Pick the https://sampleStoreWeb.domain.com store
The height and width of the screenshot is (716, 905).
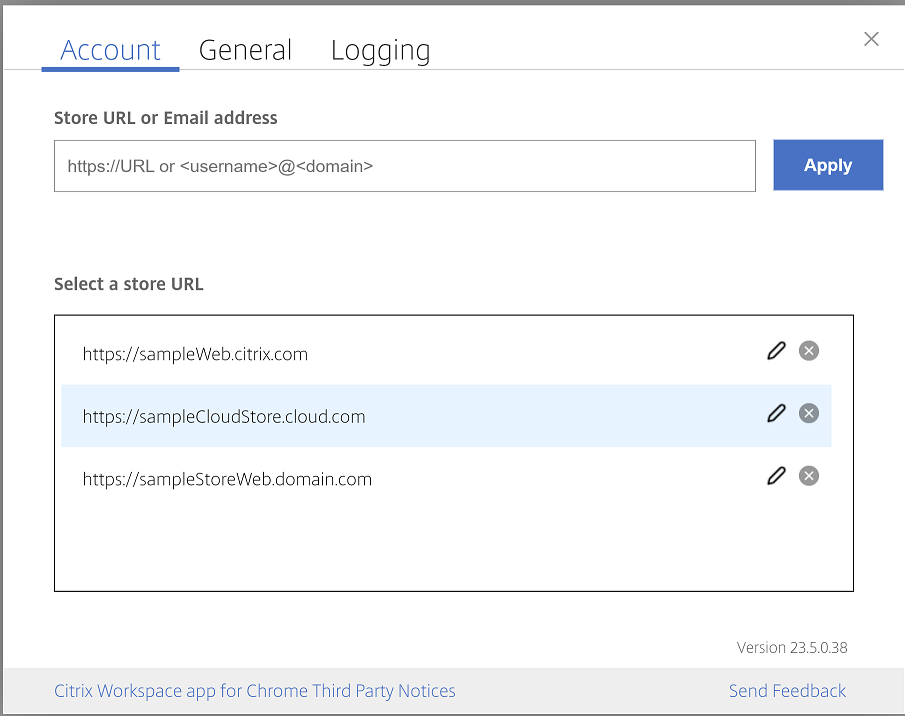pos(227,480)
